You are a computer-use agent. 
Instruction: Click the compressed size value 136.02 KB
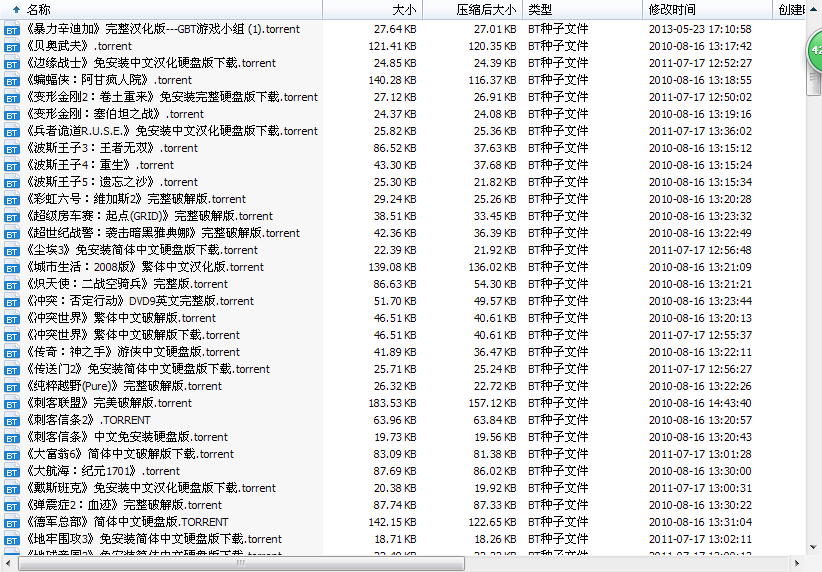(492, 267)
